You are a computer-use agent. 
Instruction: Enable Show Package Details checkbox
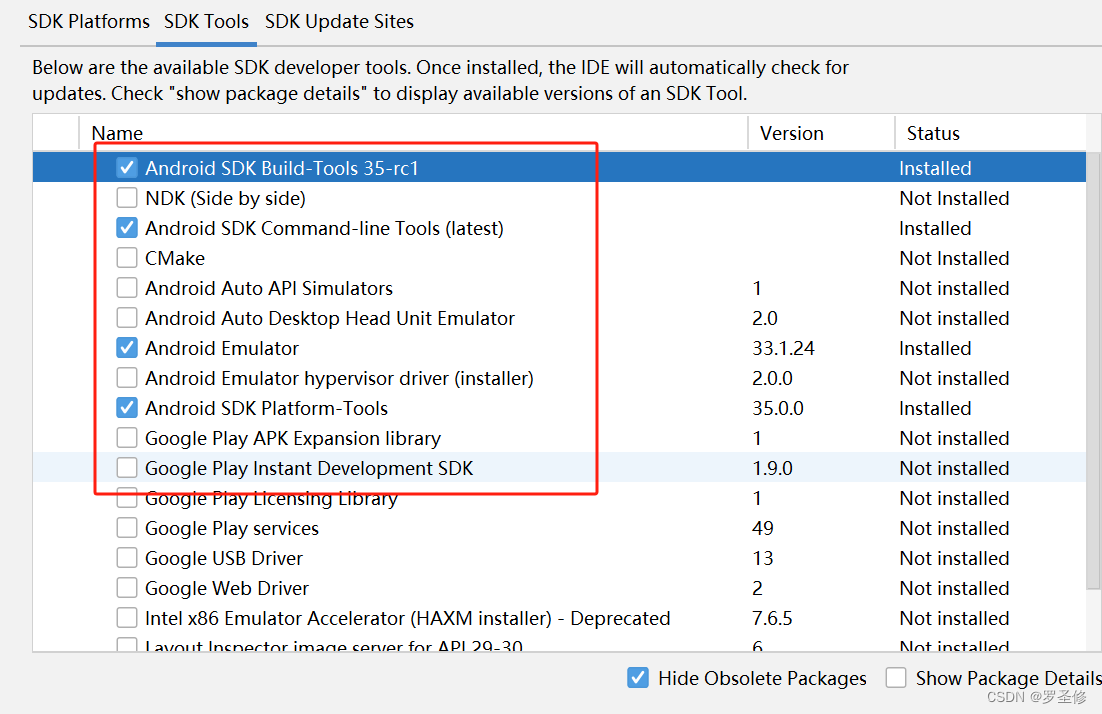point(895,678)
